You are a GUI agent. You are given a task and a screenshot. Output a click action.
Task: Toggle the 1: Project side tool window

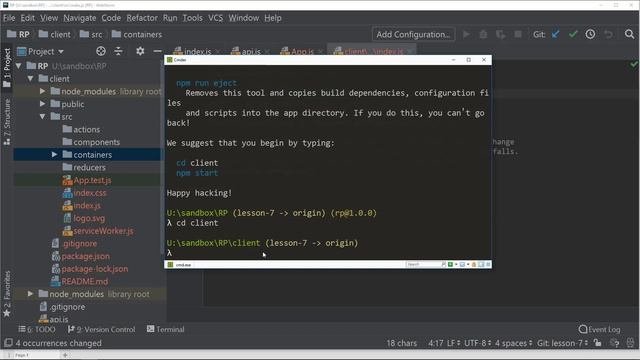point(7,67)
